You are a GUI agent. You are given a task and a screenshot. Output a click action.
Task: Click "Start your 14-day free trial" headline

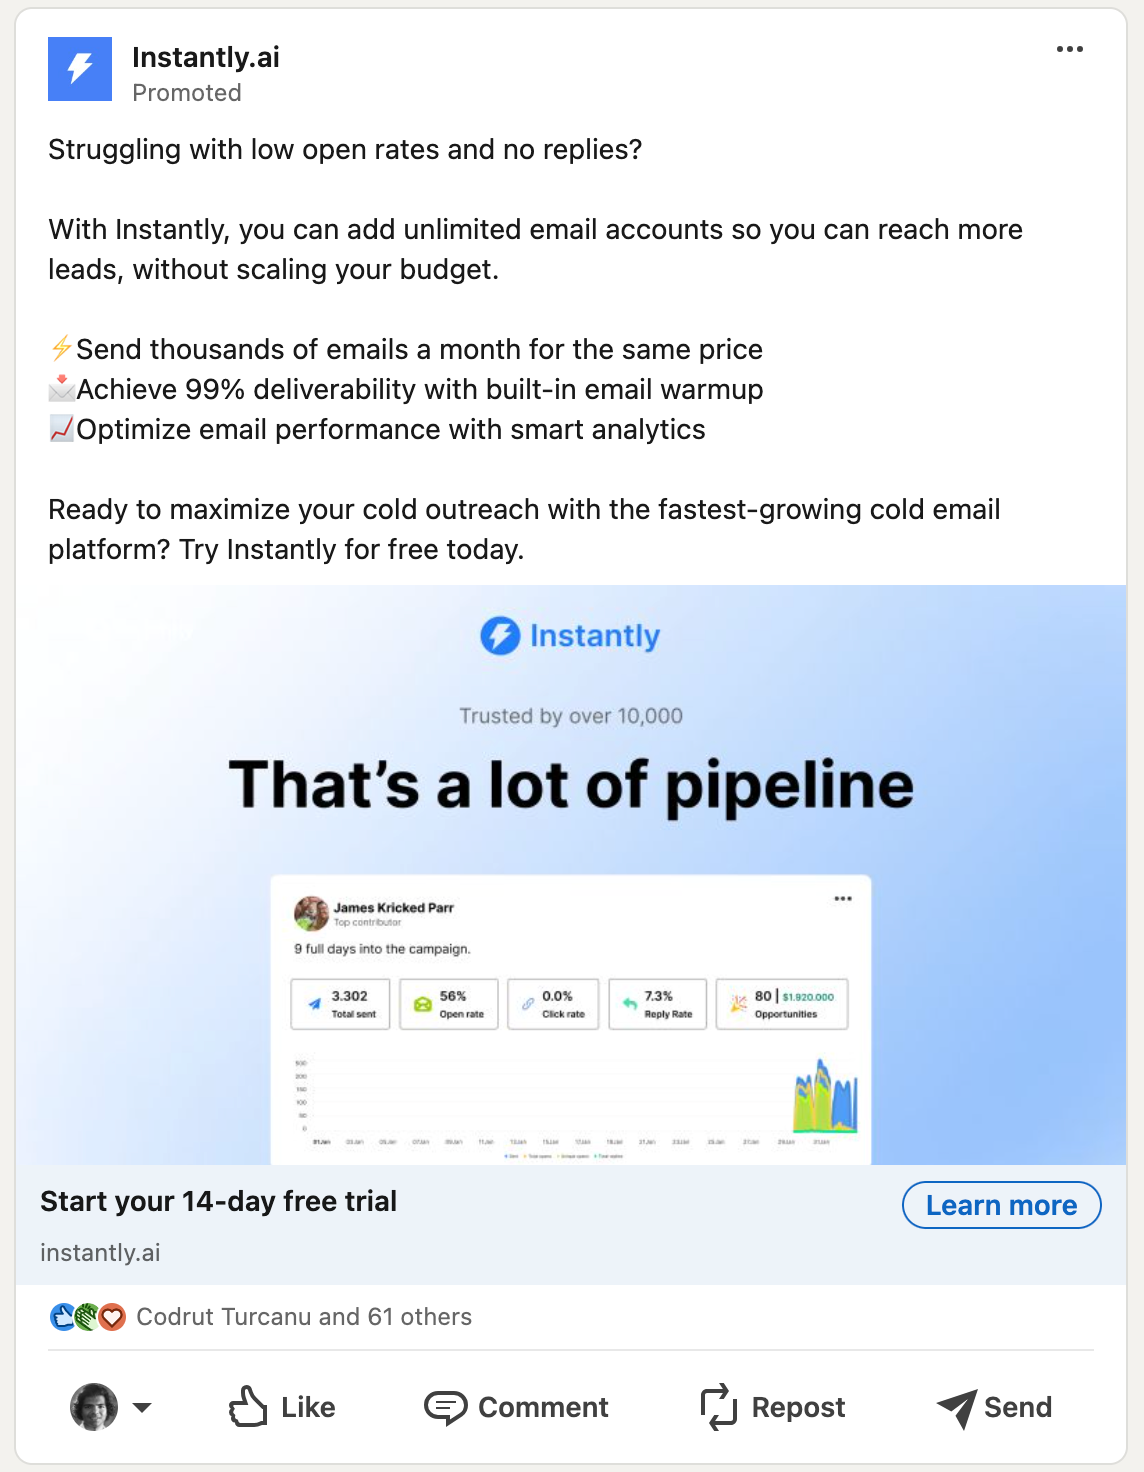pyautogui.click(x=219, y=1201)
